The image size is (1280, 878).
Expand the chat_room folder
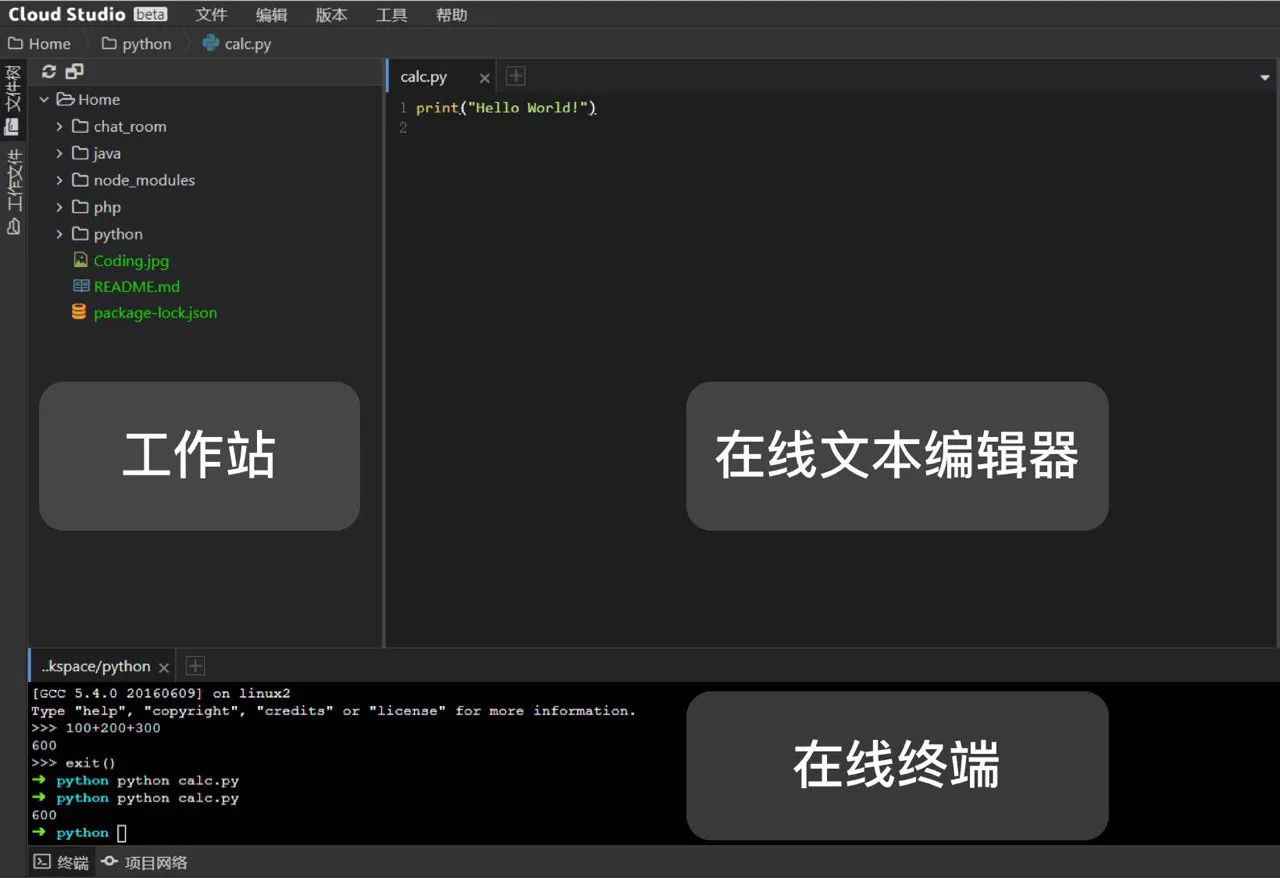60,127
